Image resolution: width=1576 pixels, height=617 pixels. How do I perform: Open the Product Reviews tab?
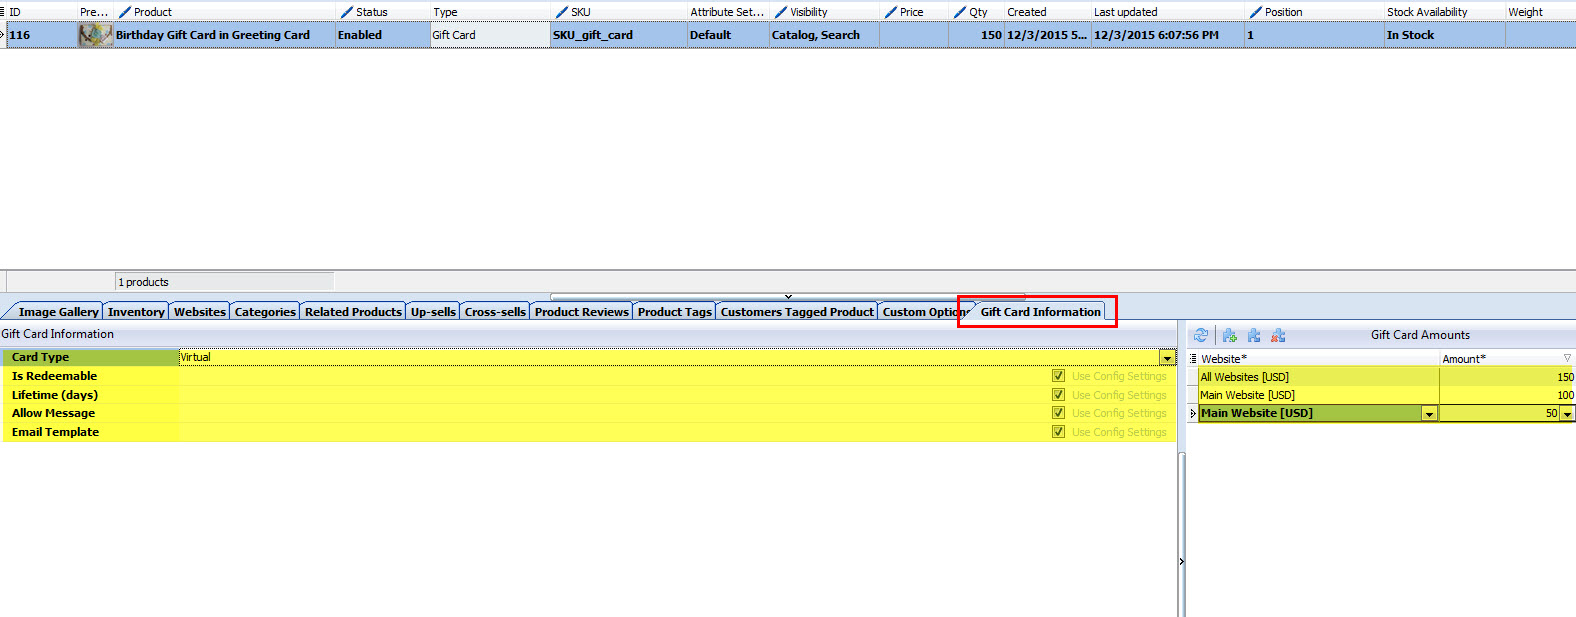tap(581, 312)
